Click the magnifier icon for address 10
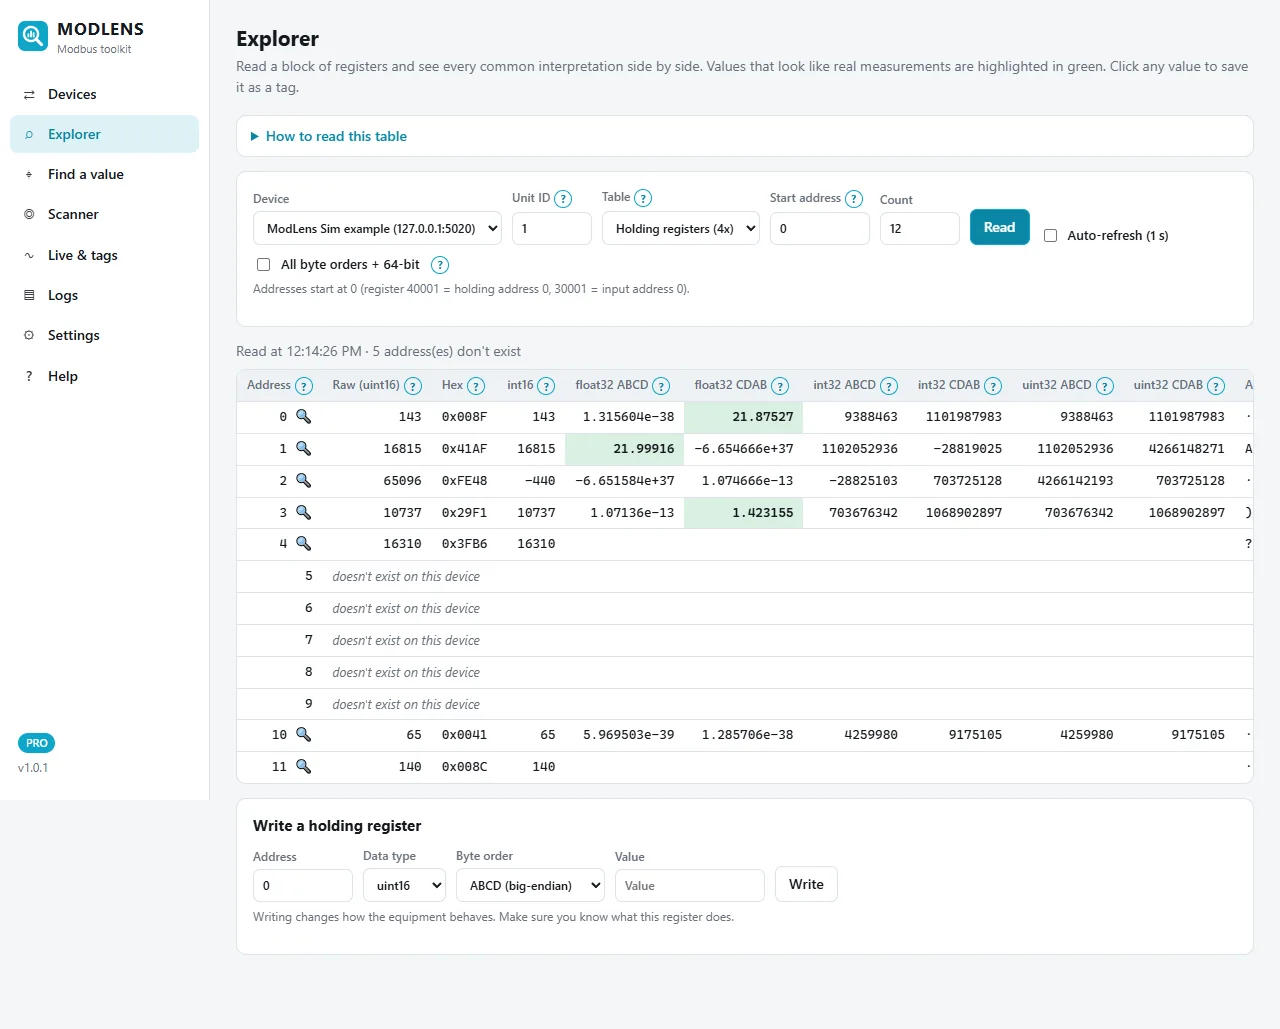 click(x=303, y=735)
